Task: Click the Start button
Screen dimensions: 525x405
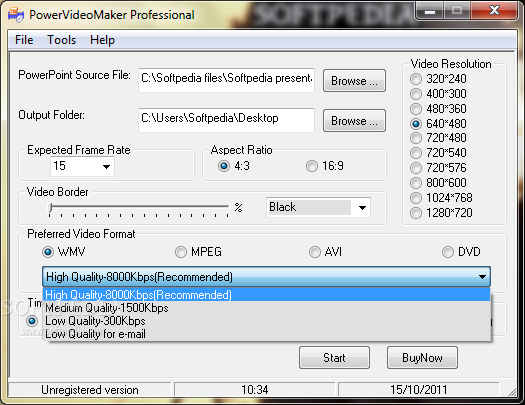Action: click(334, 358)
